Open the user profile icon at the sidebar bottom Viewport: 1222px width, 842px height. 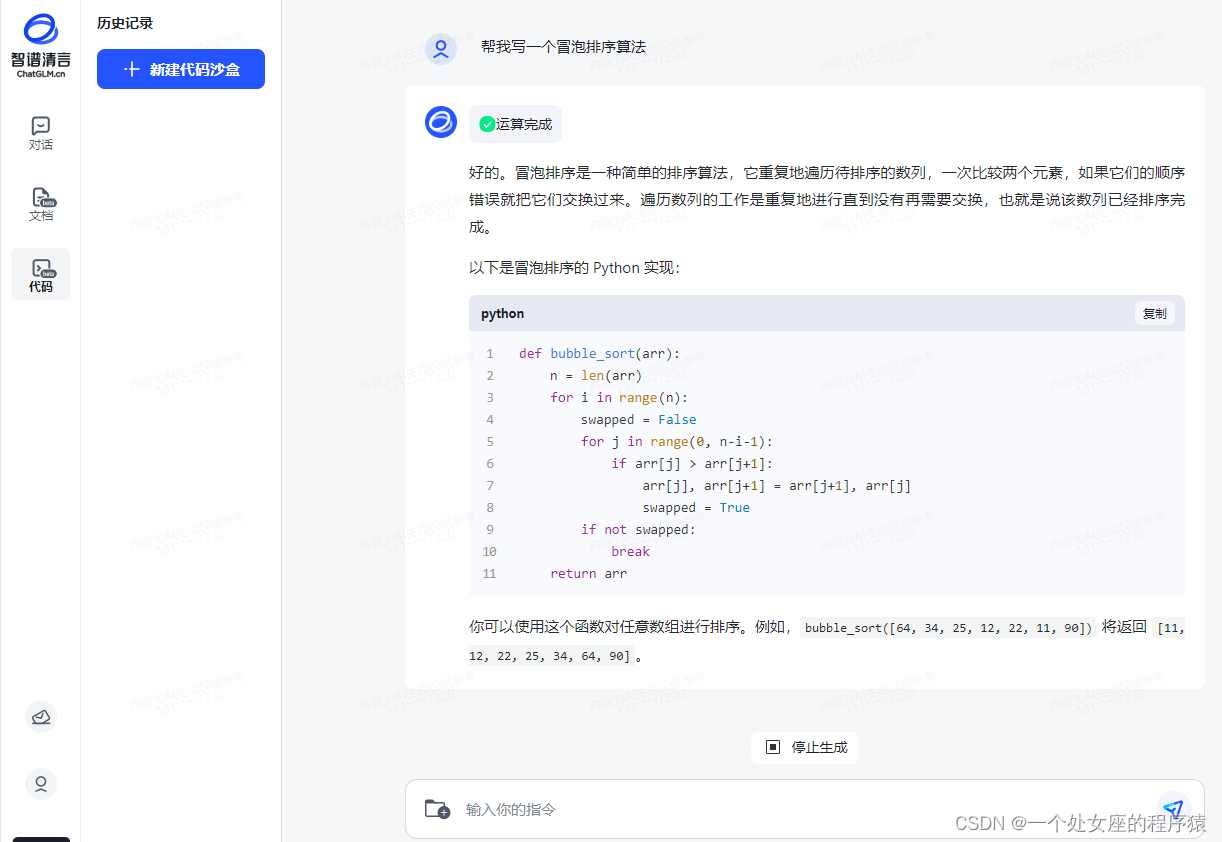pos(41,784)
